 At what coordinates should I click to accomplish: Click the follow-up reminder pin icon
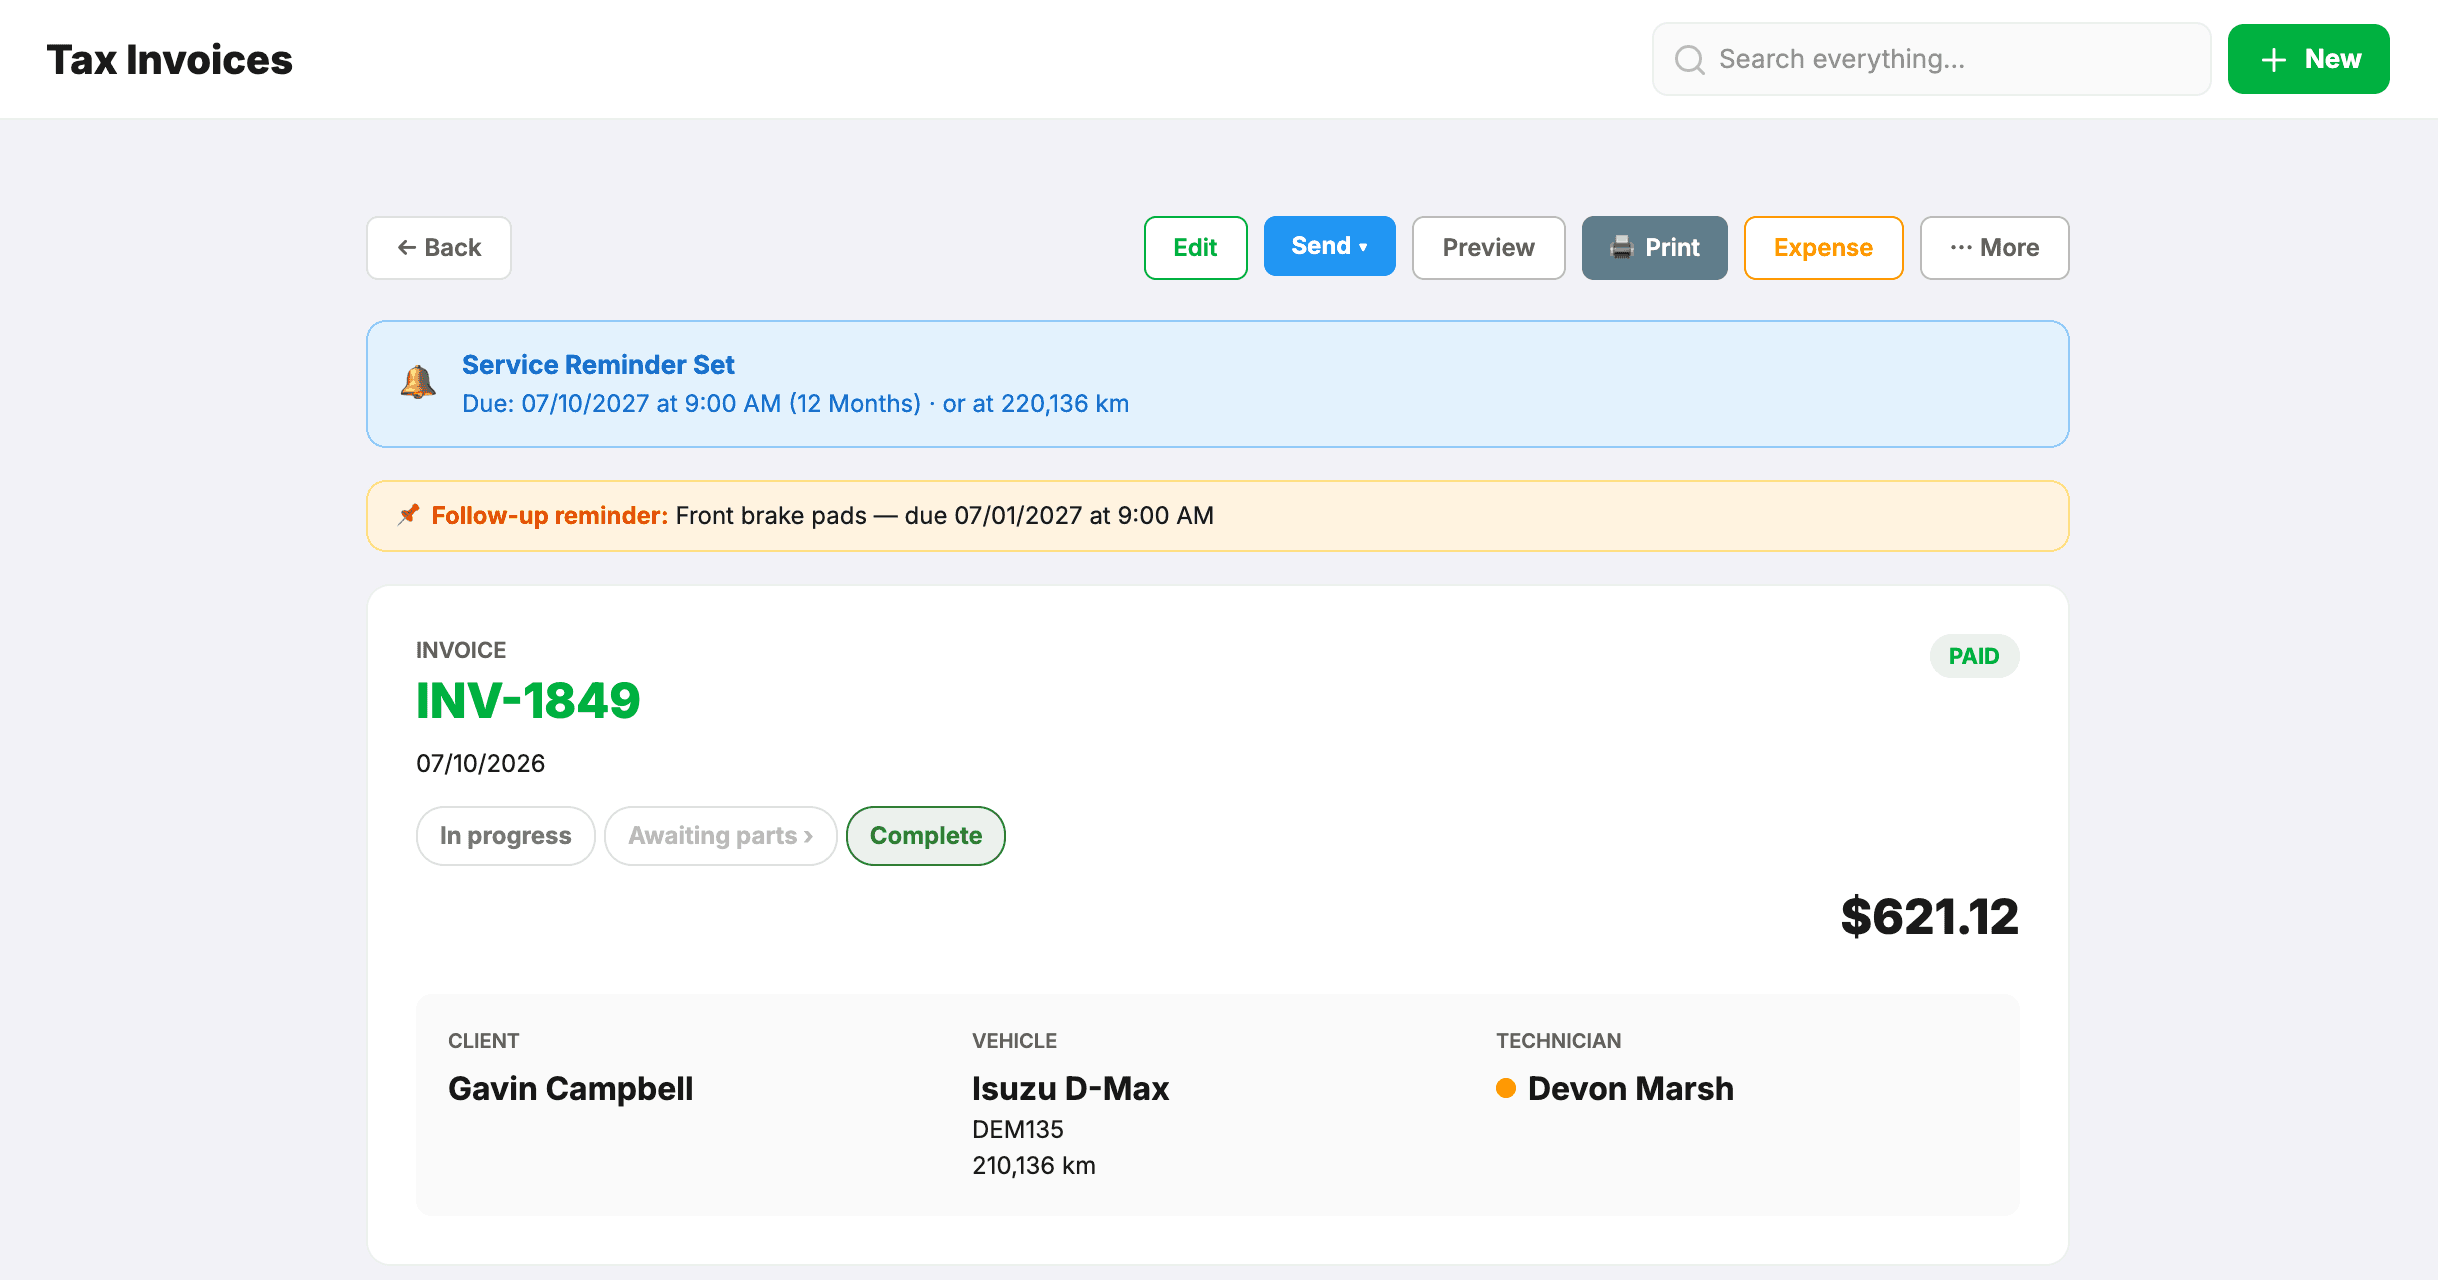click(x=409, y=515)
